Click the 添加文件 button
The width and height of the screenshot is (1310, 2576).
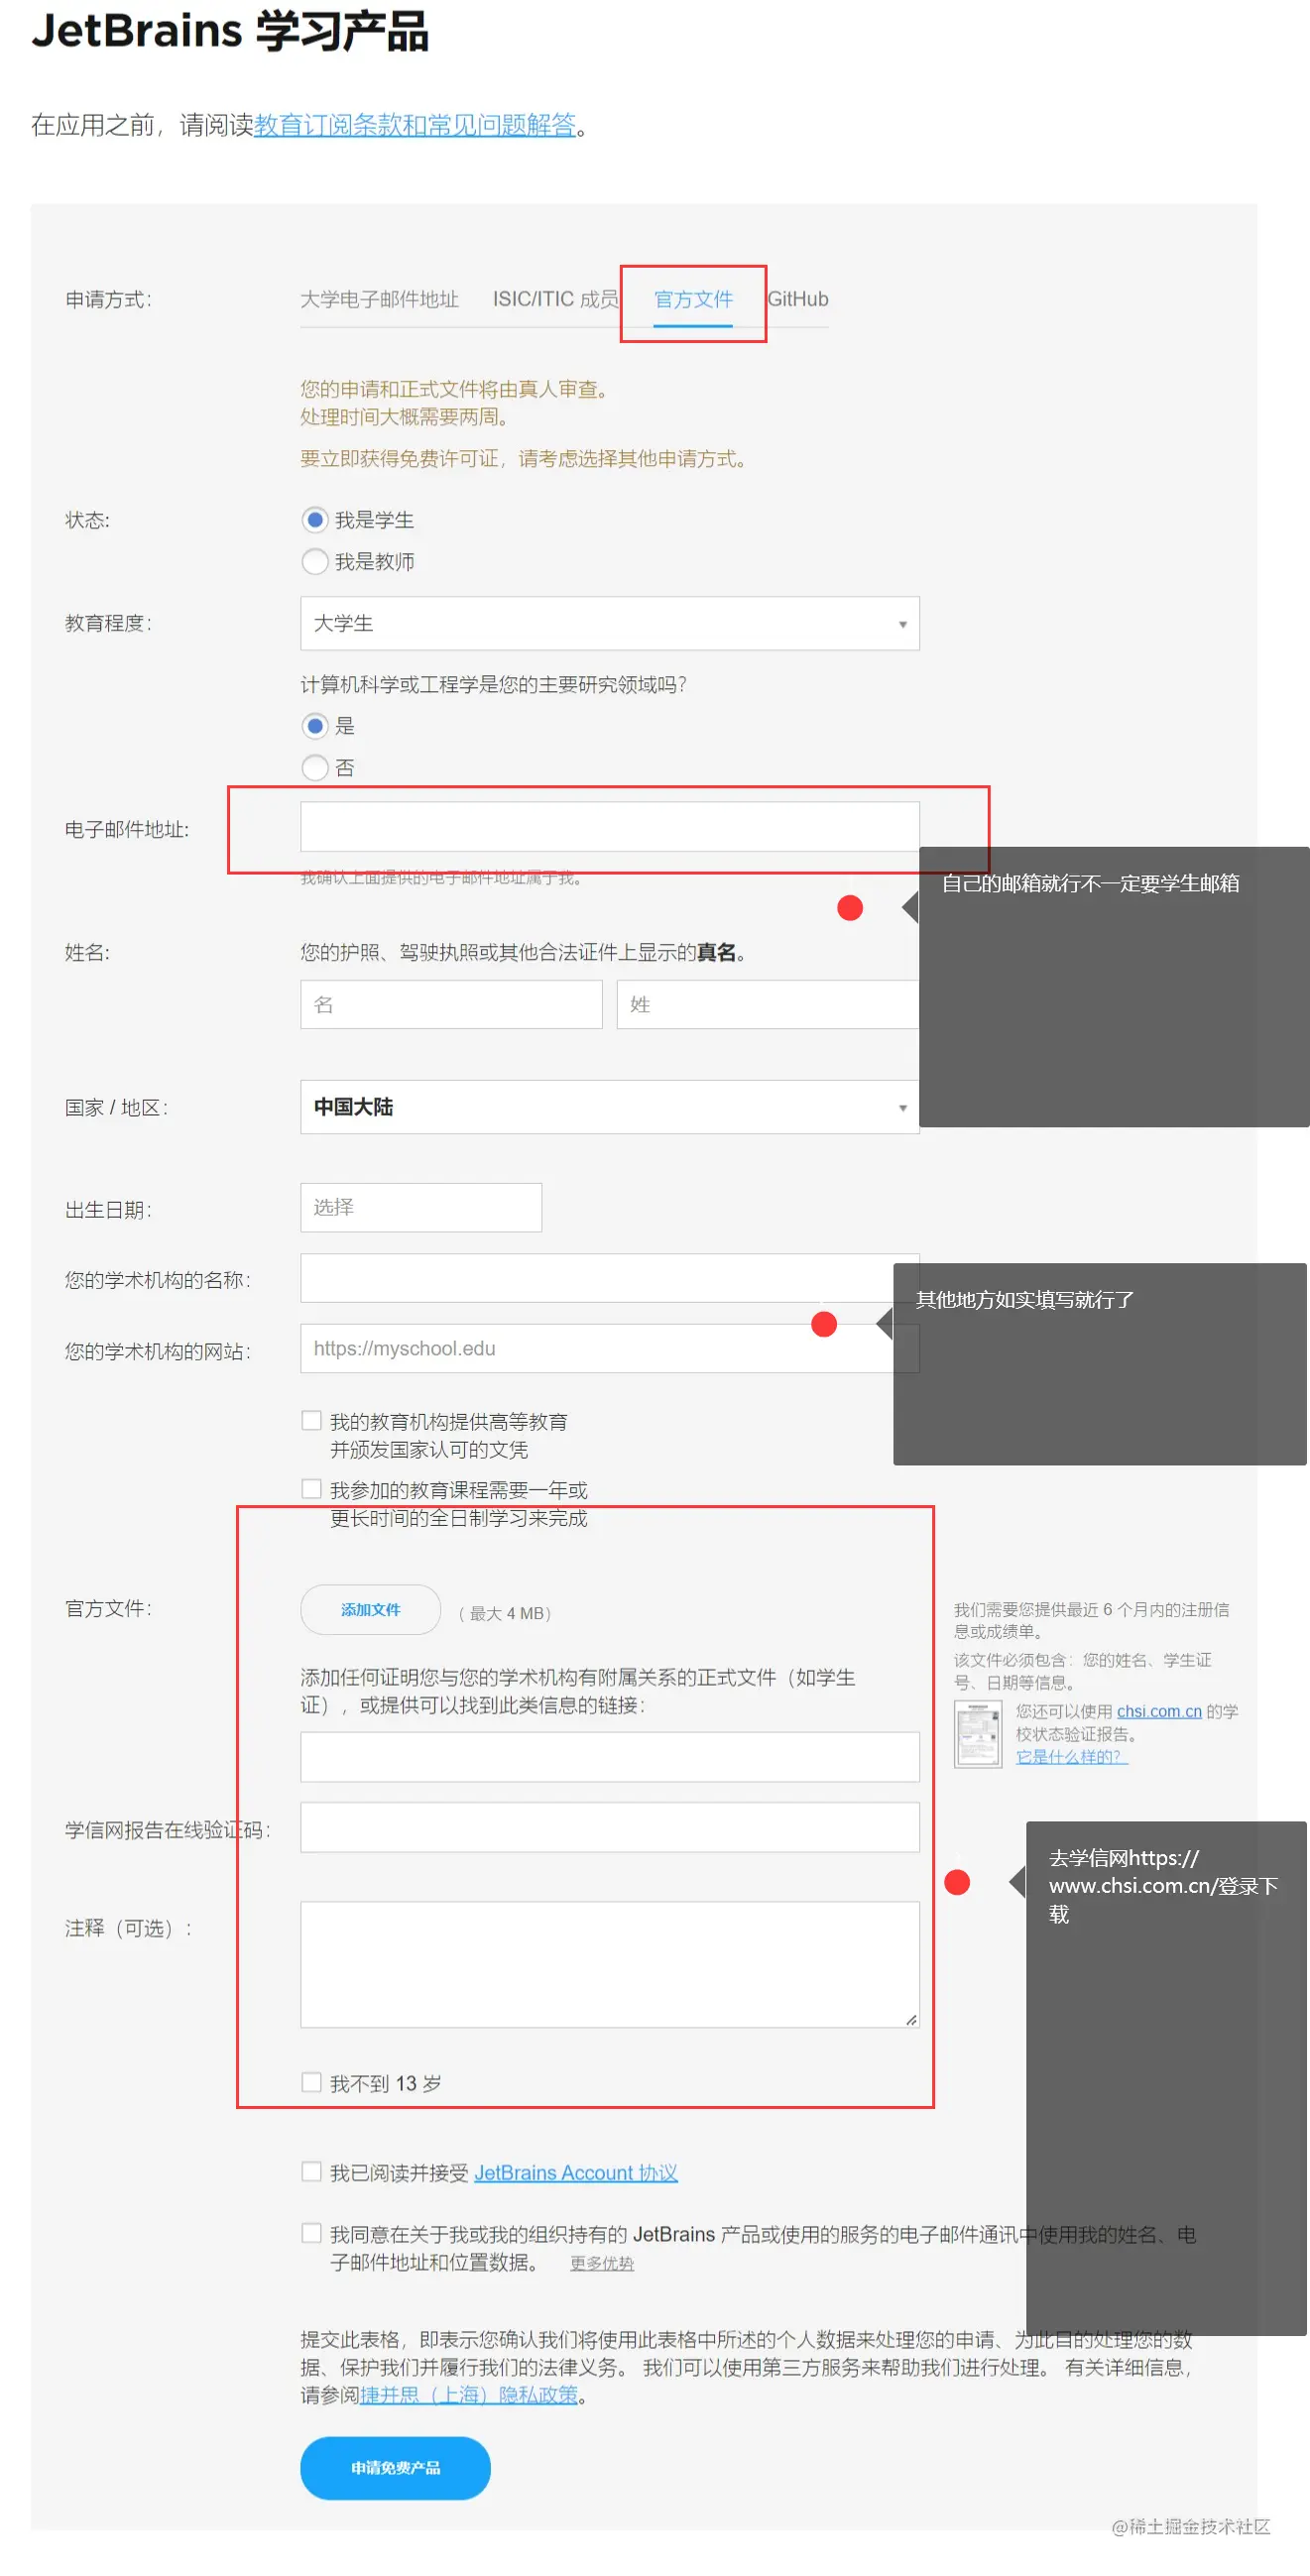tap(370, 1609)
